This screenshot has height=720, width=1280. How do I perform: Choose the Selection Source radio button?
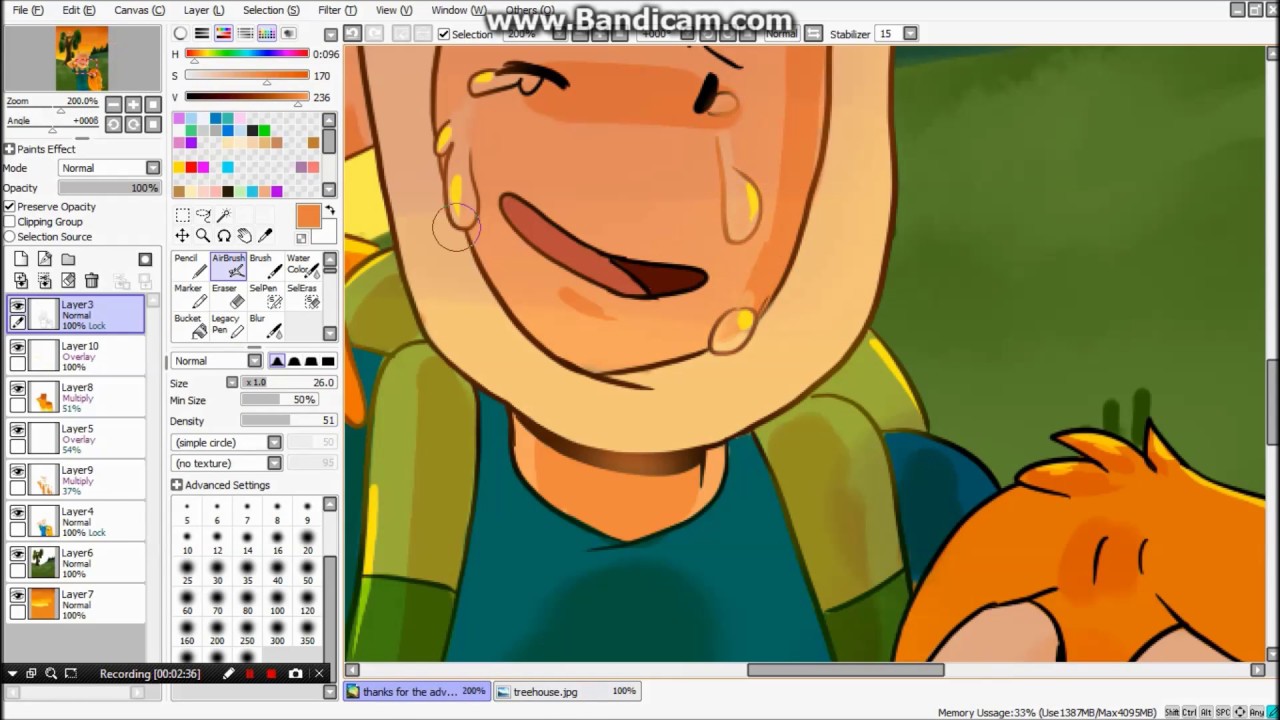click(x=10, y=236)
